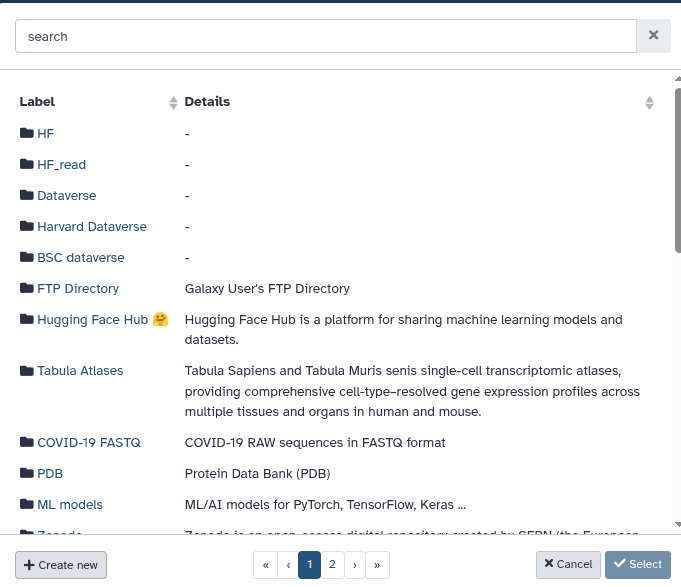Go to next page
Screen dimensions: 681x587
[355, 565]
